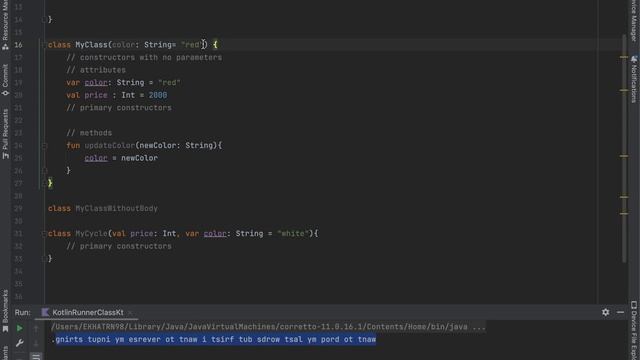Open Resource Manager tool window
This screenshot has height=360, width=640.
pos(5,25)
